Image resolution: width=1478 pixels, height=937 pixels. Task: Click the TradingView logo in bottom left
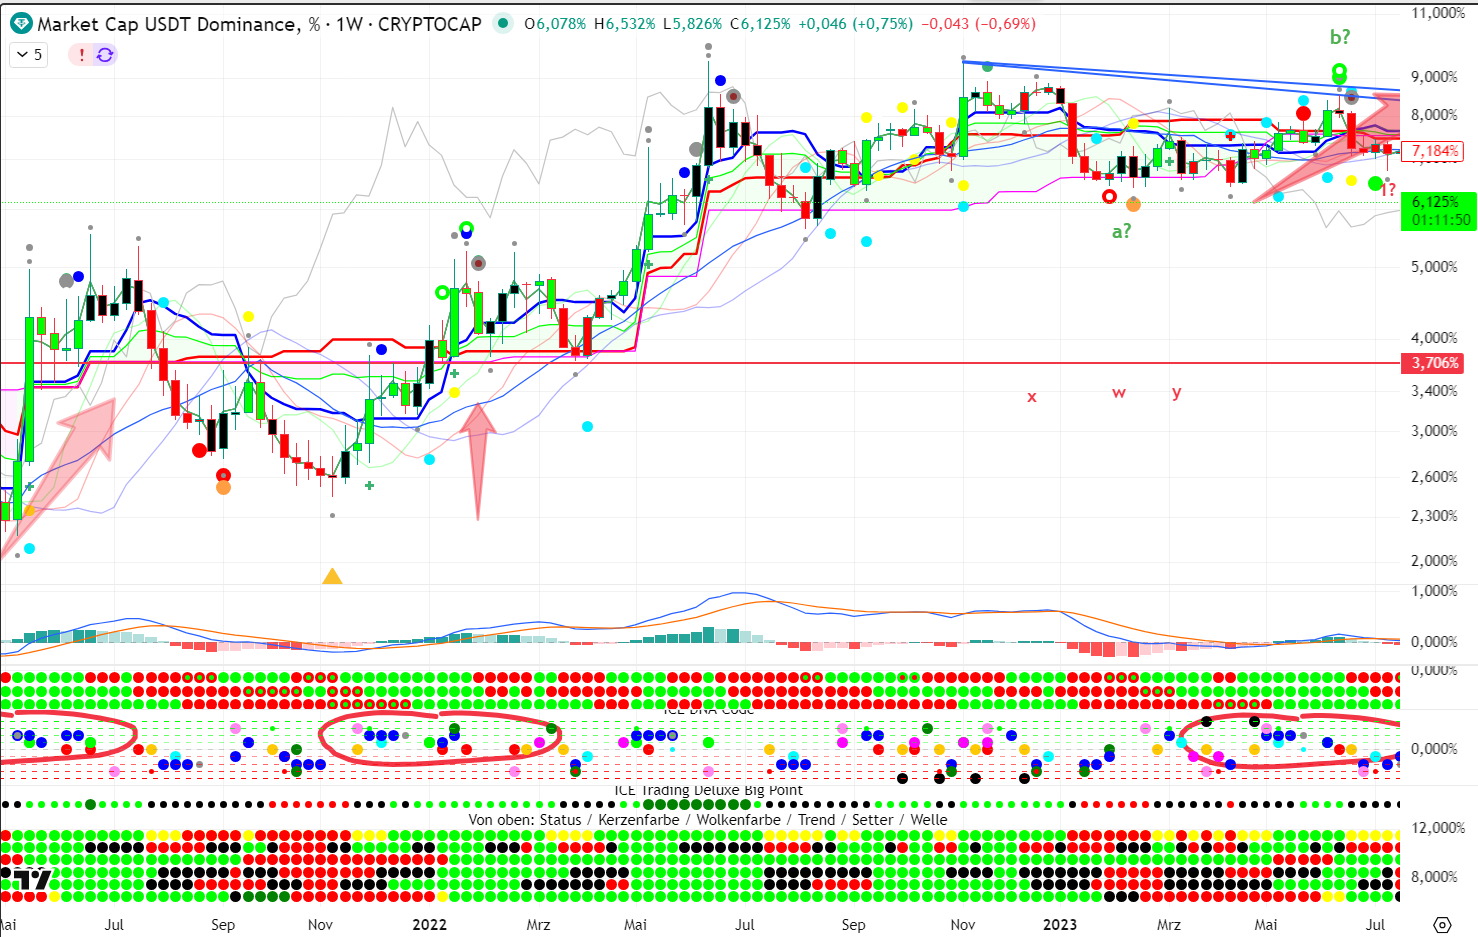pyautogui.click(x=28, y=880)
